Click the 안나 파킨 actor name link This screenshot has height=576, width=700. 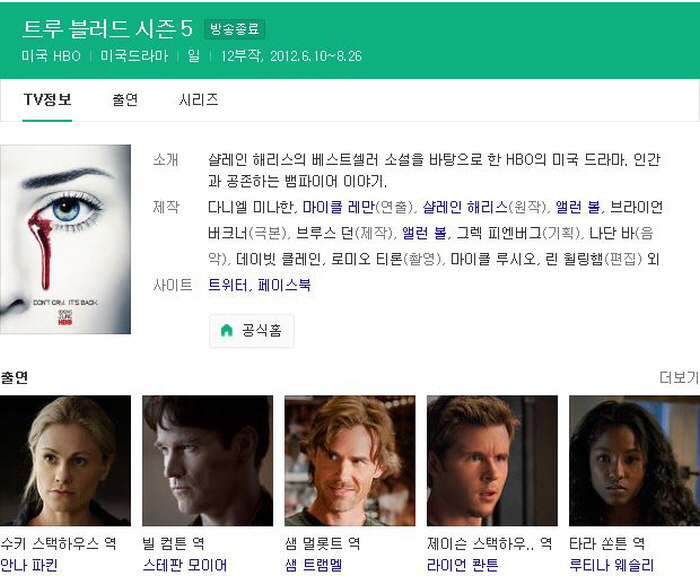click(x=29, y=565)
